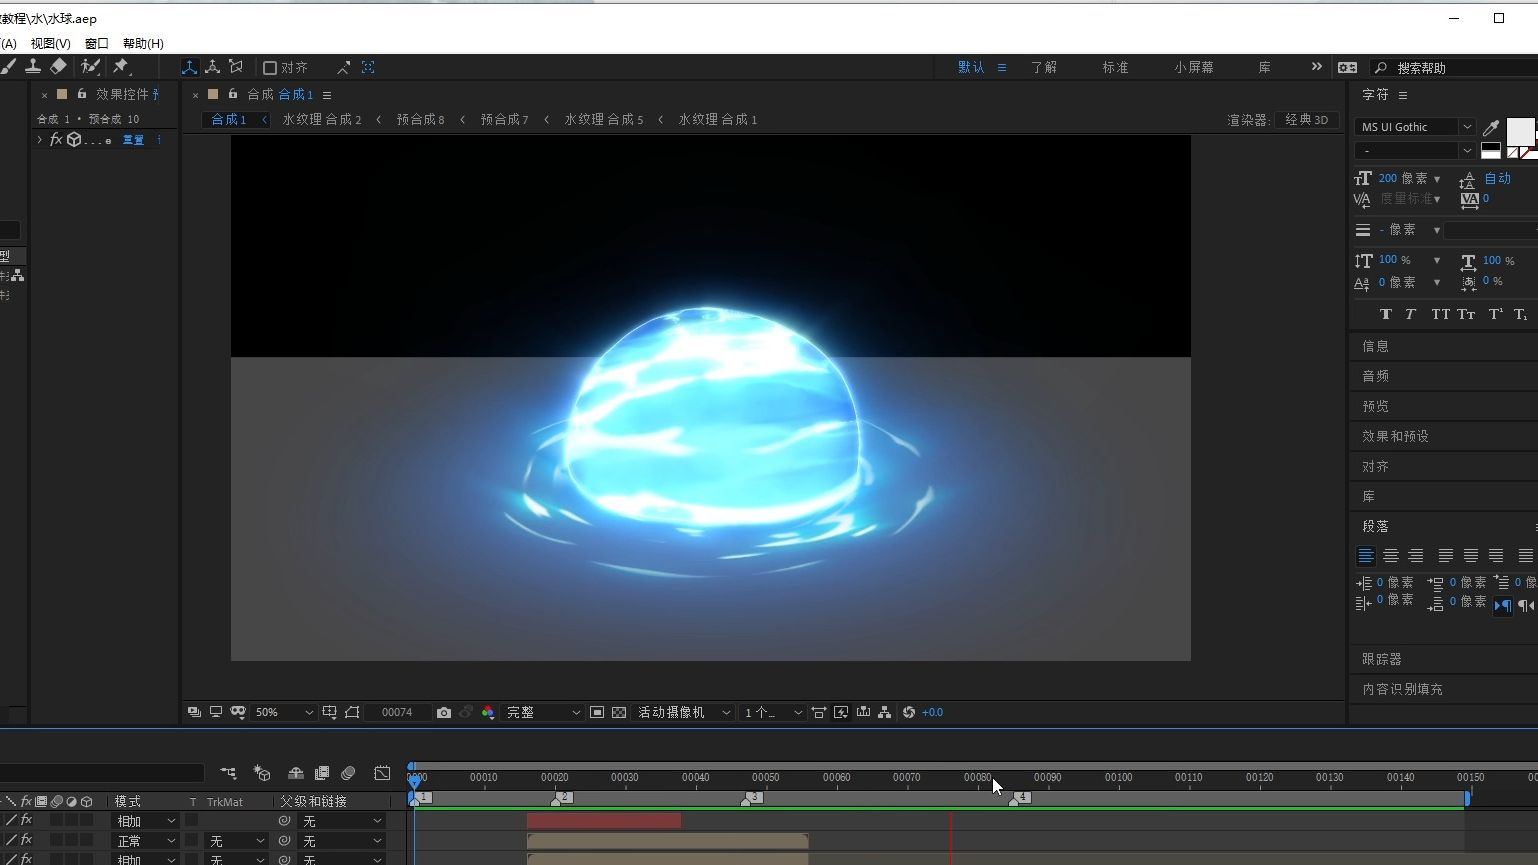The height and width of the screenshot is (865, 1538).
Task: Open the 正常 blend mode dropdown
Action: (x=145, y=841)
